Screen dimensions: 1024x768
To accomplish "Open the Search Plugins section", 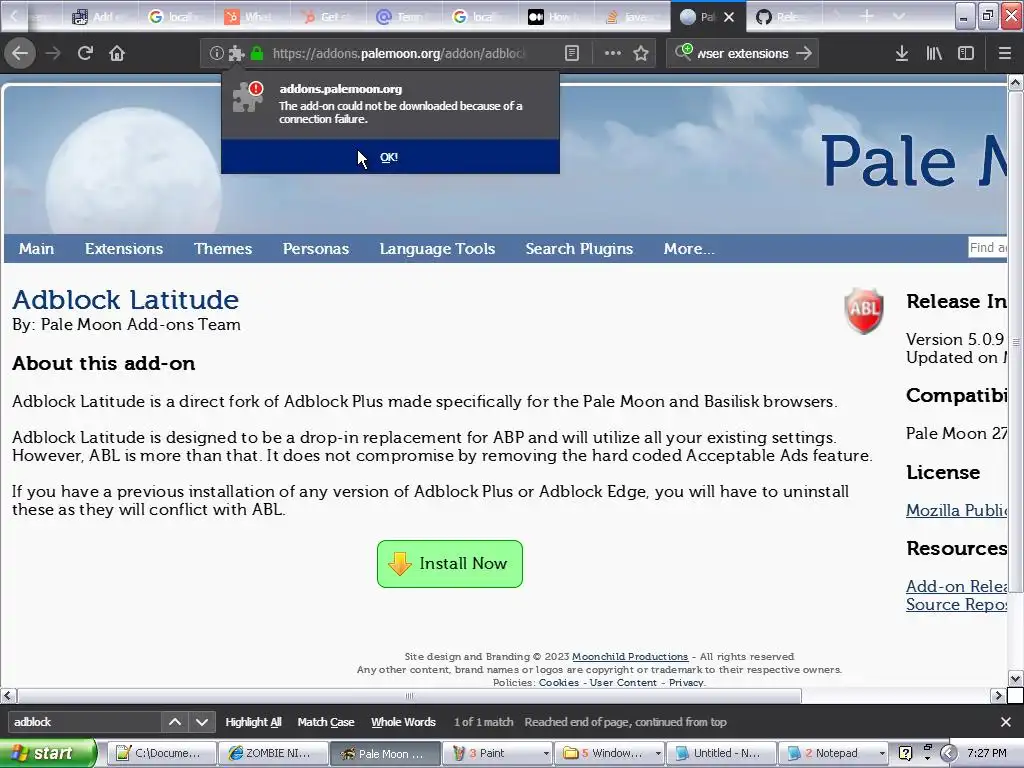I will click(579, 249).
